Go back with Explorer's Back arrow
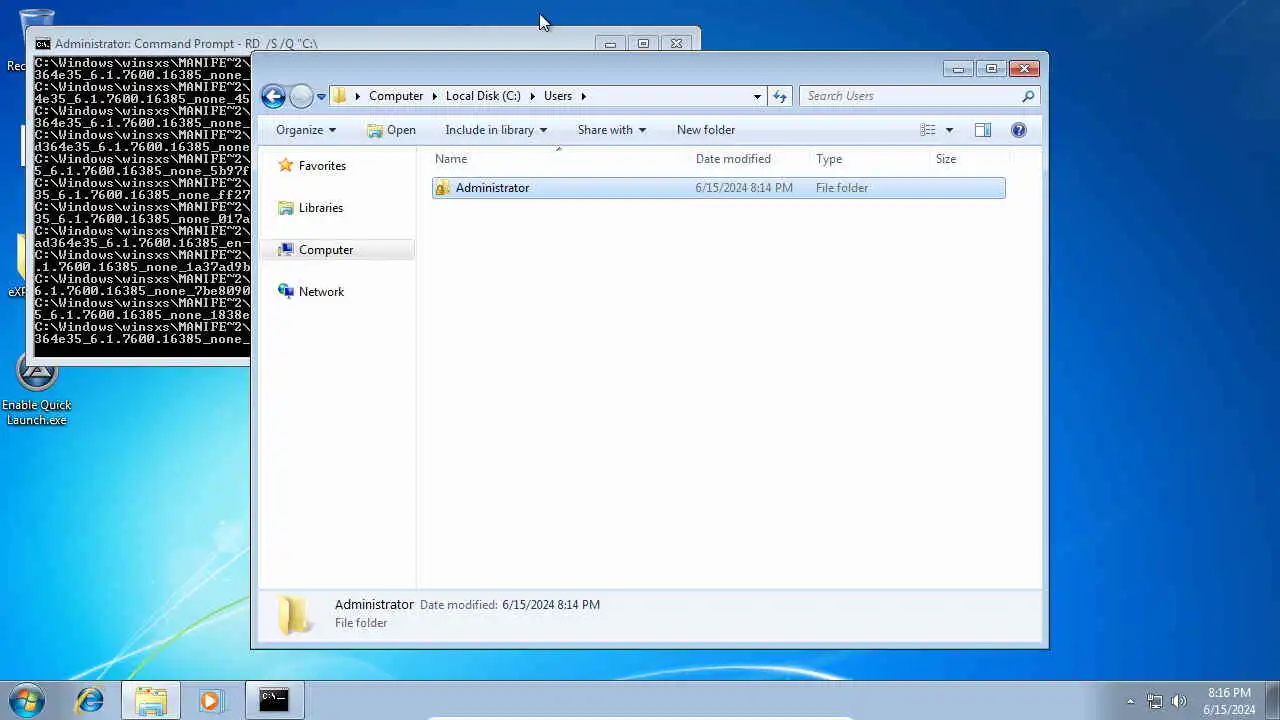The width and height of the screenshot is (1280, 720). coord(273,96)
